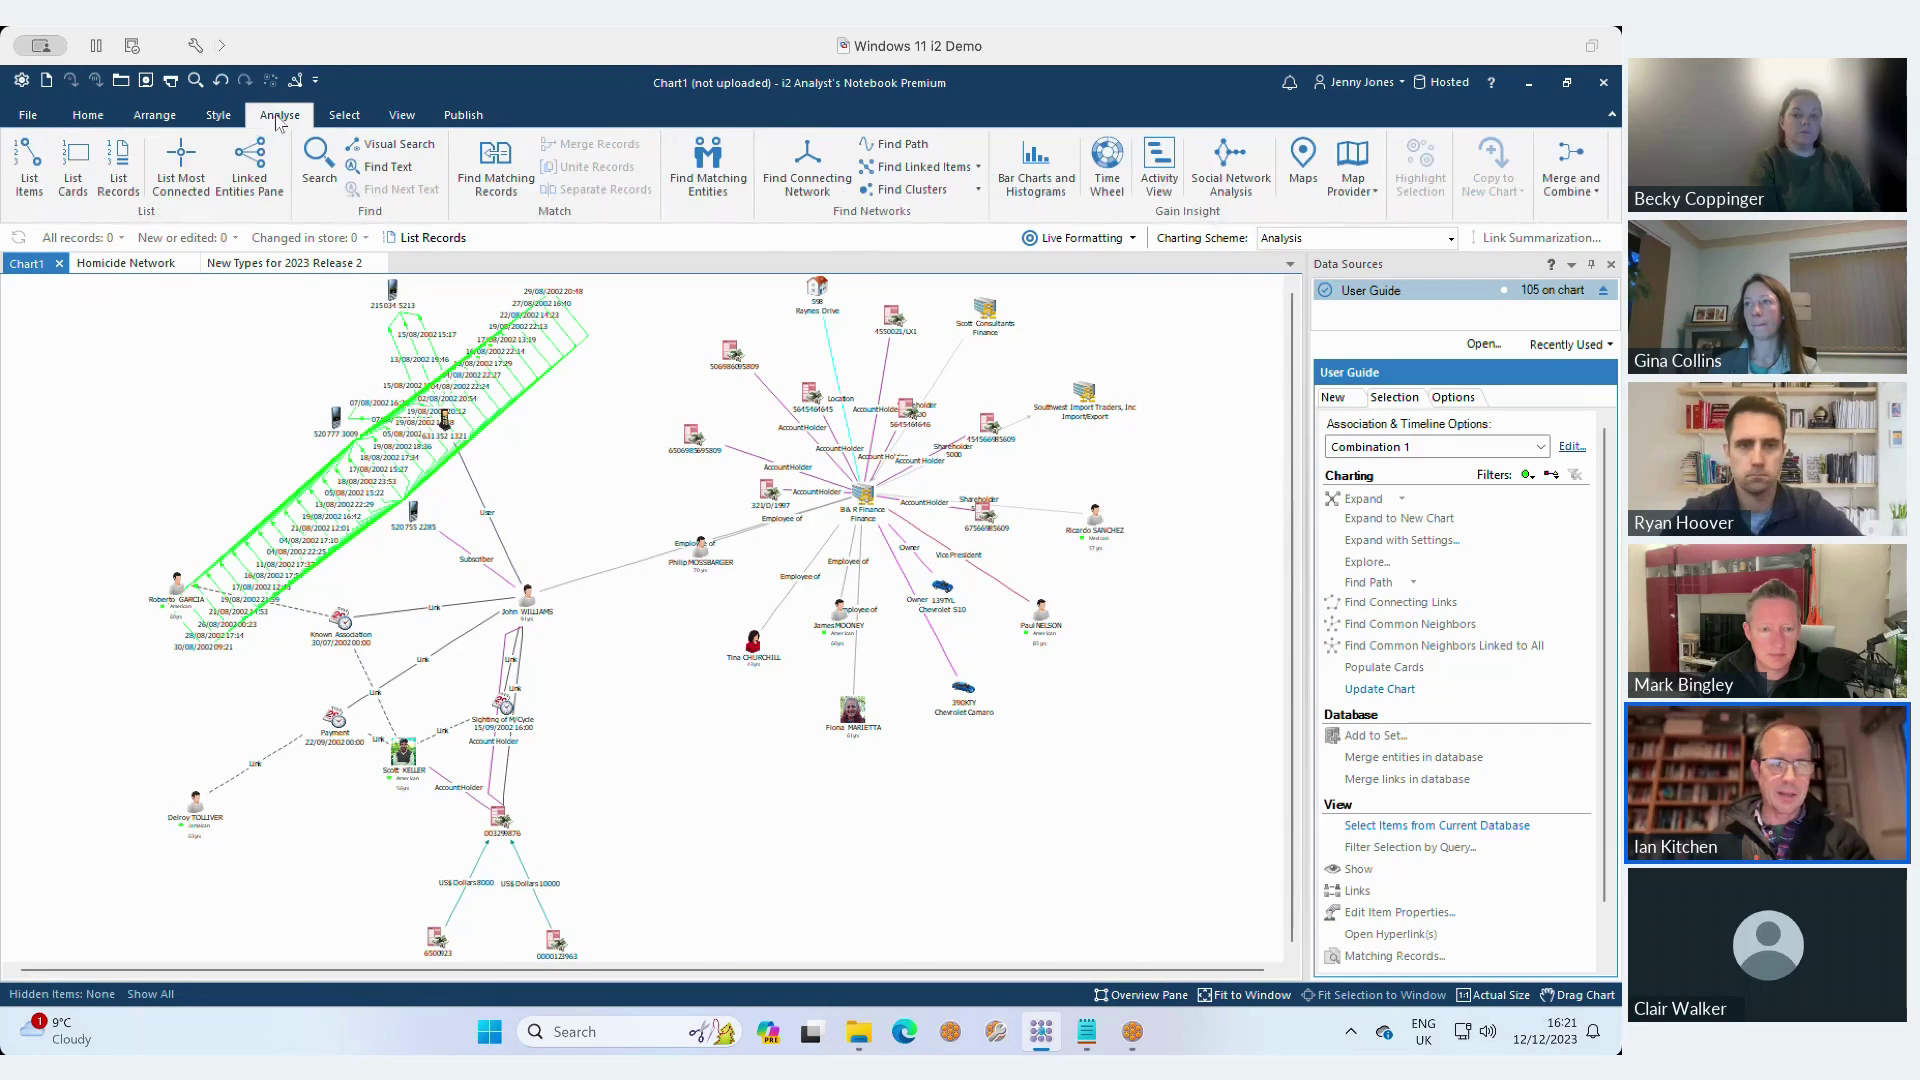
Task: Click Find Path in Find Networks
Action: (893, 144)
